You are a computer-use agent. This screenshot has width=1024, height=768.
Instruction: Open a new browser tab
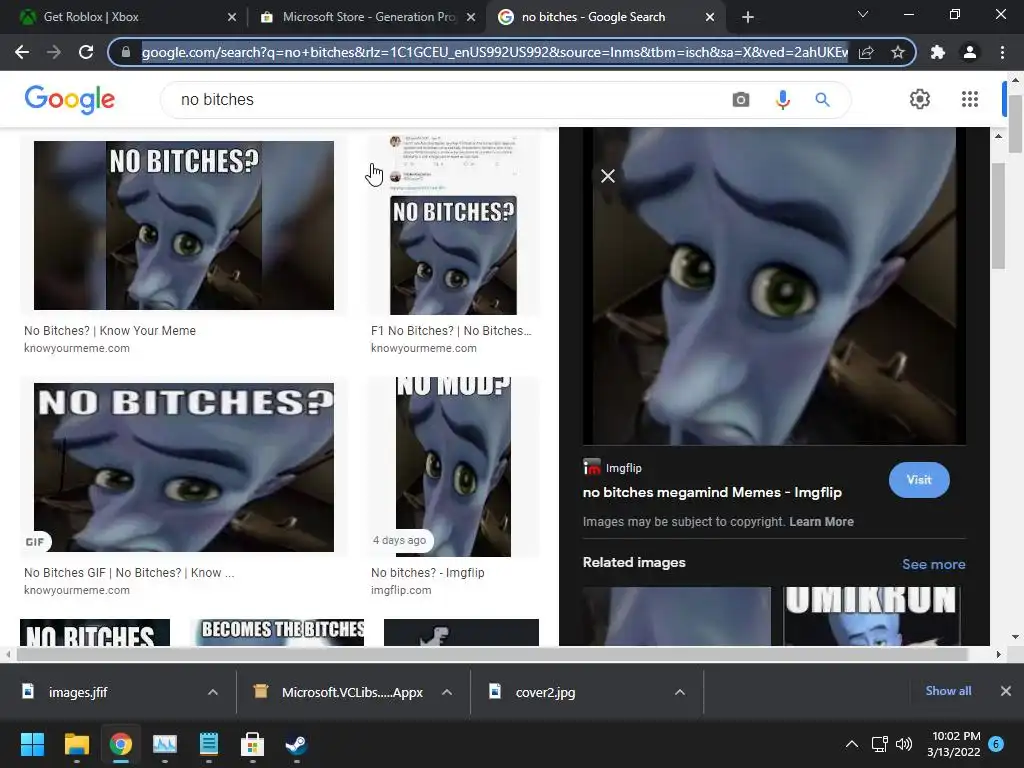click(748, 17)
